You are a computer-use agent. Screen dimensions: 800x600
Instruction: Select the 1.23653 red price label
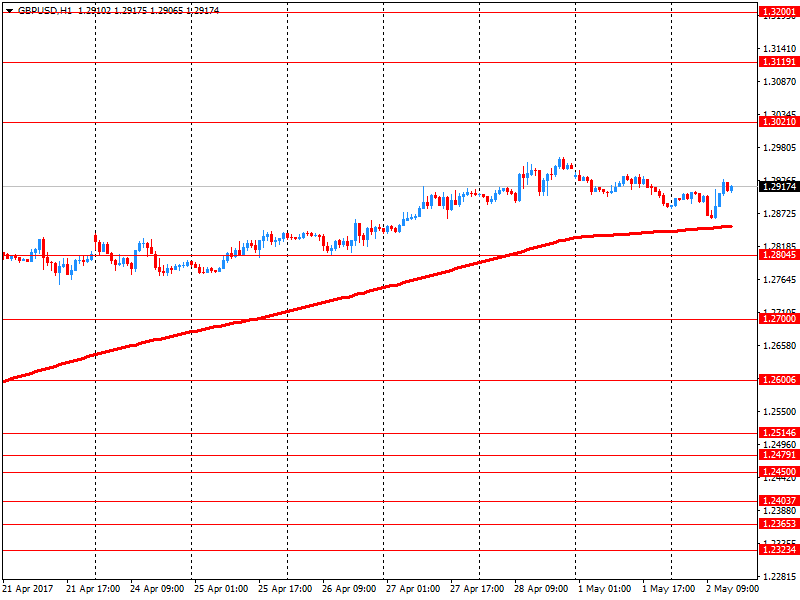point(779,524)
